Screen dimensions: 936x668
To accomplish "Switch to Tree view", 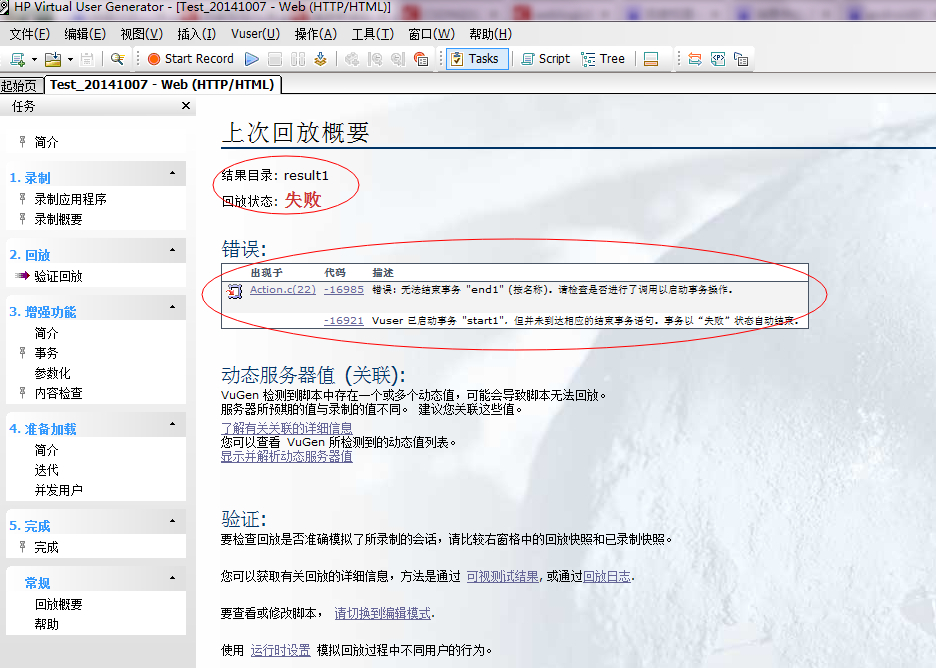I will tap(603, 59).
